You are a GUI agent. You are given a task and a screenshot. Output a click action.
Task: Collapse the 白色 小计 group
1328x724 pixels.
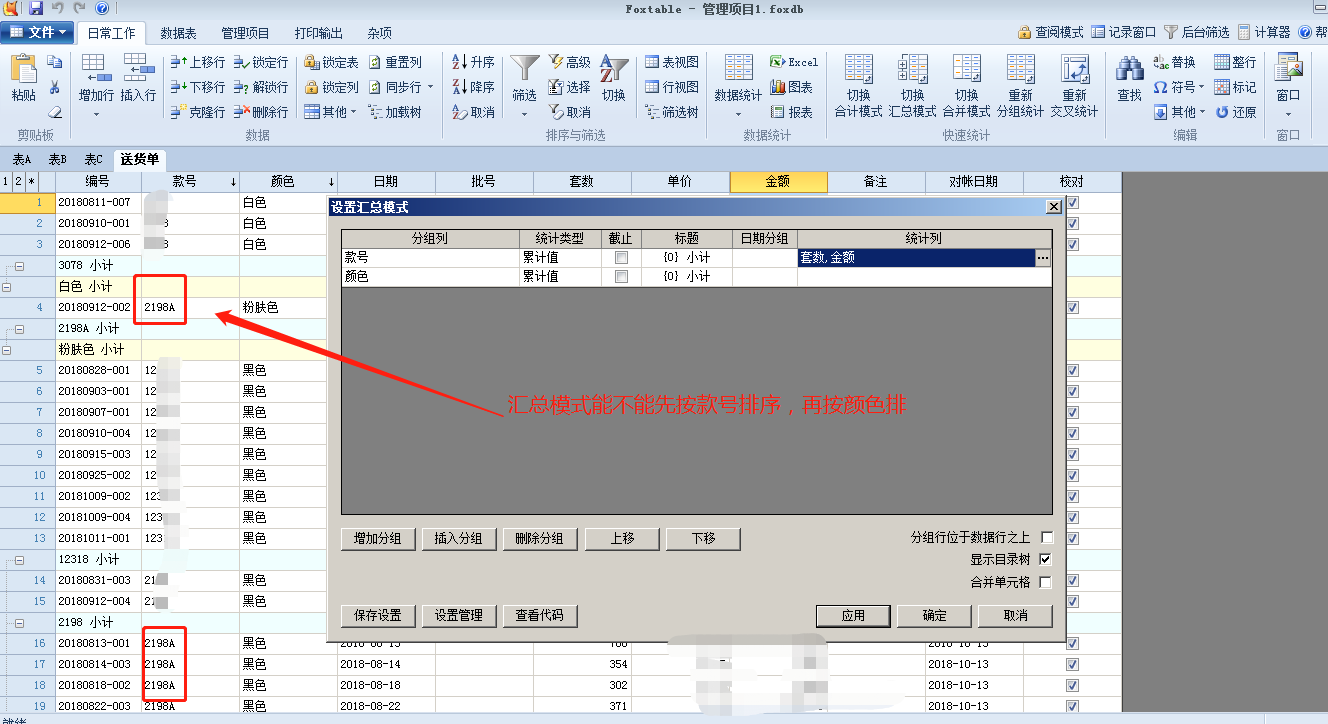(7, 287)
